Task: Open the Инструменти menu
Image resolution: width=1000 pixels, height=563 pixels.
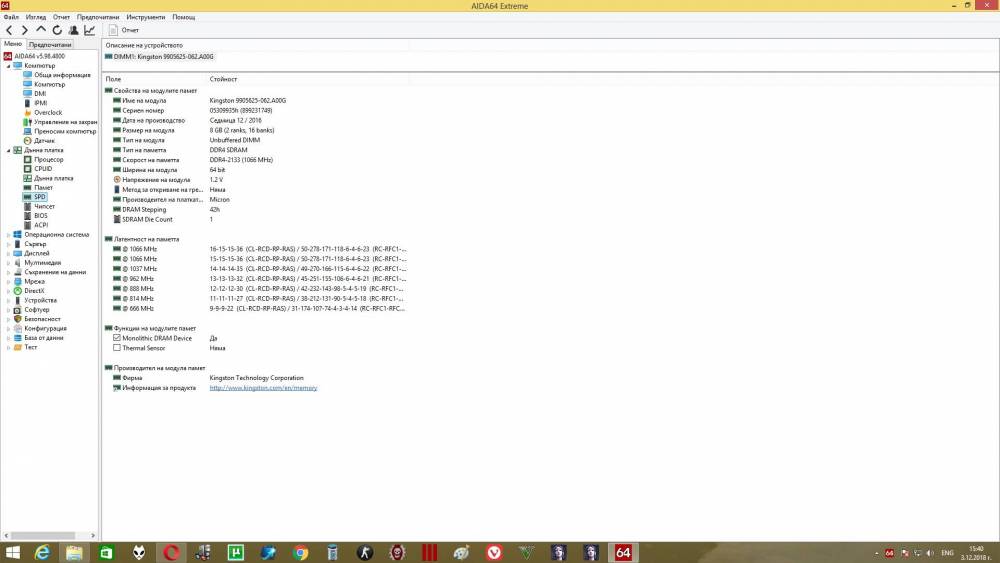Action: pyautogui.click(x=145, y=17)
